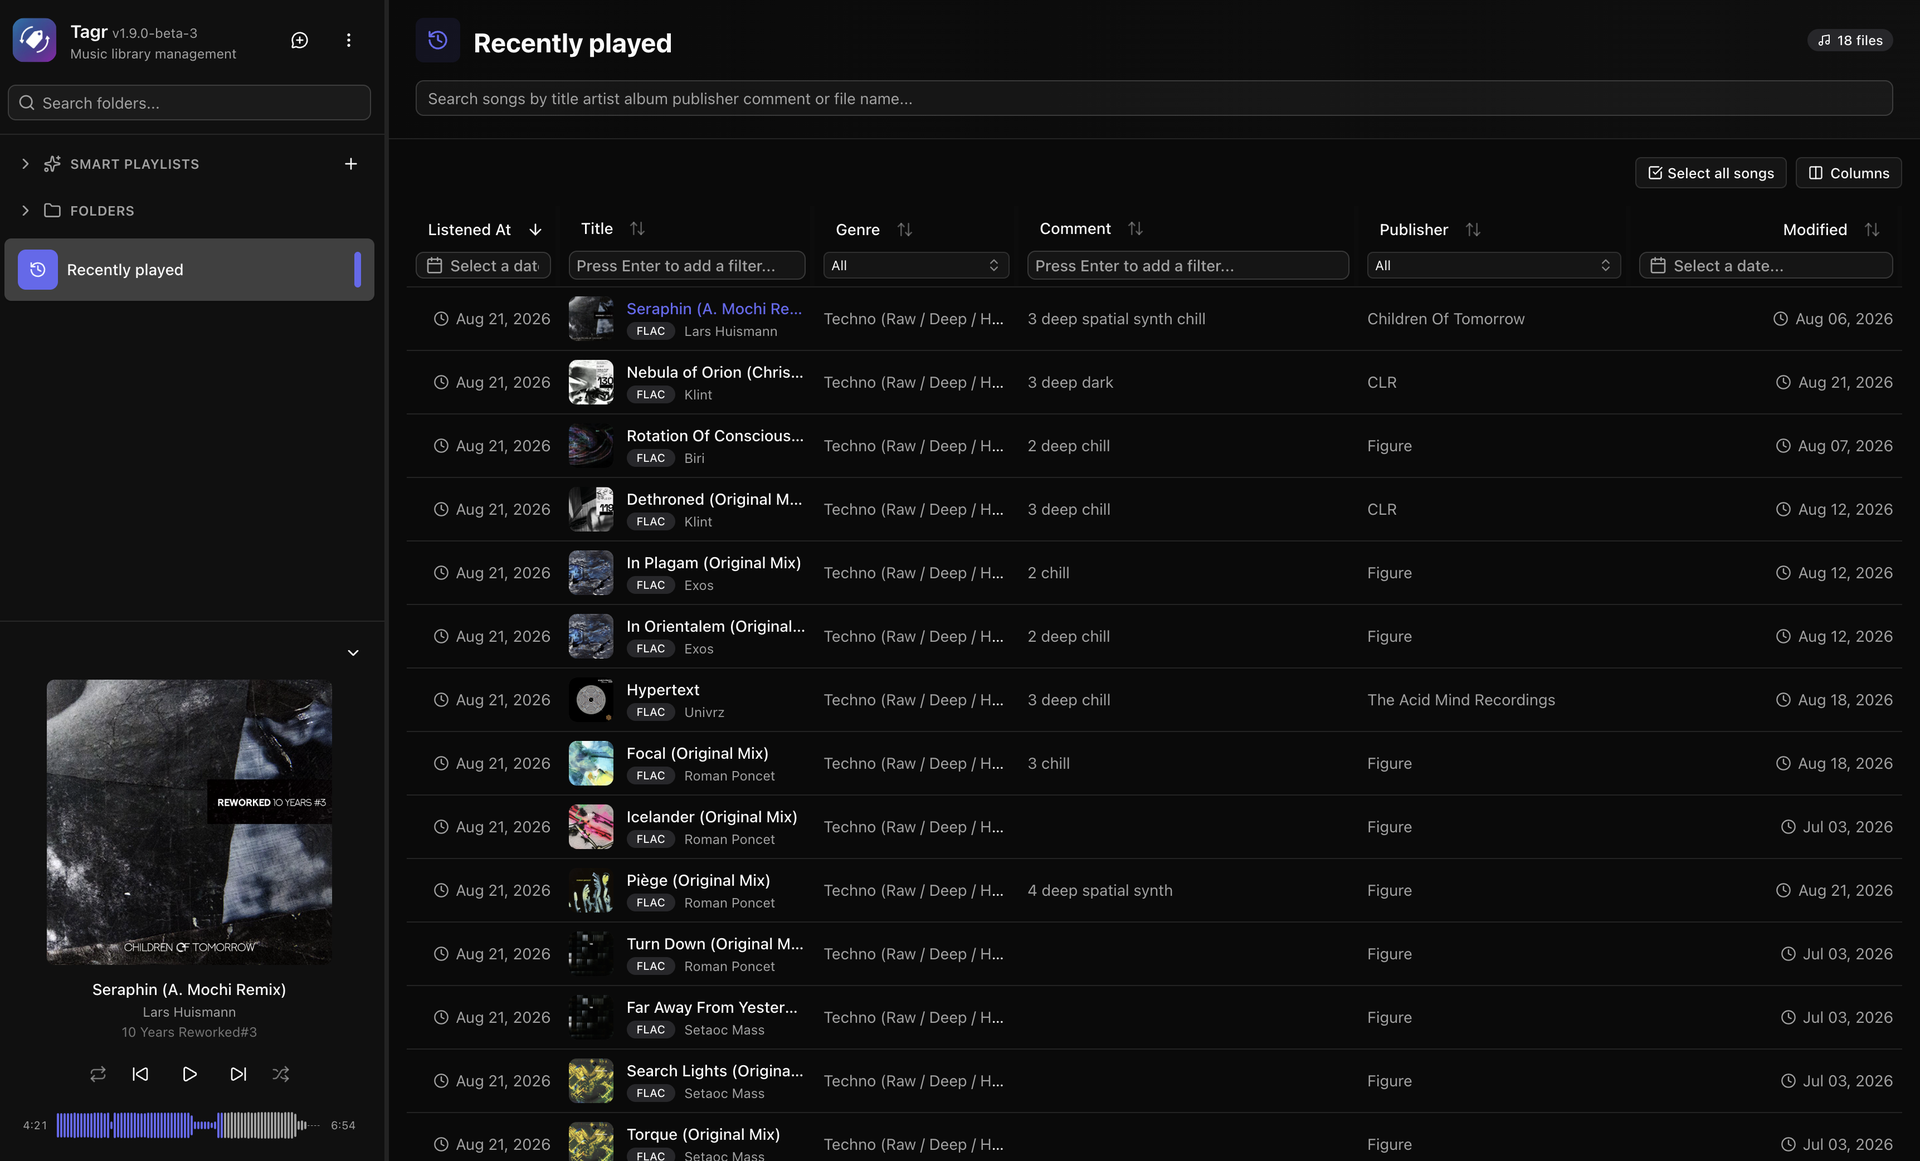Image resolution: width=1920 pixels, height=1161 pixels.
Task: Seek within the playback waveform
Action: coord(188,1126)
